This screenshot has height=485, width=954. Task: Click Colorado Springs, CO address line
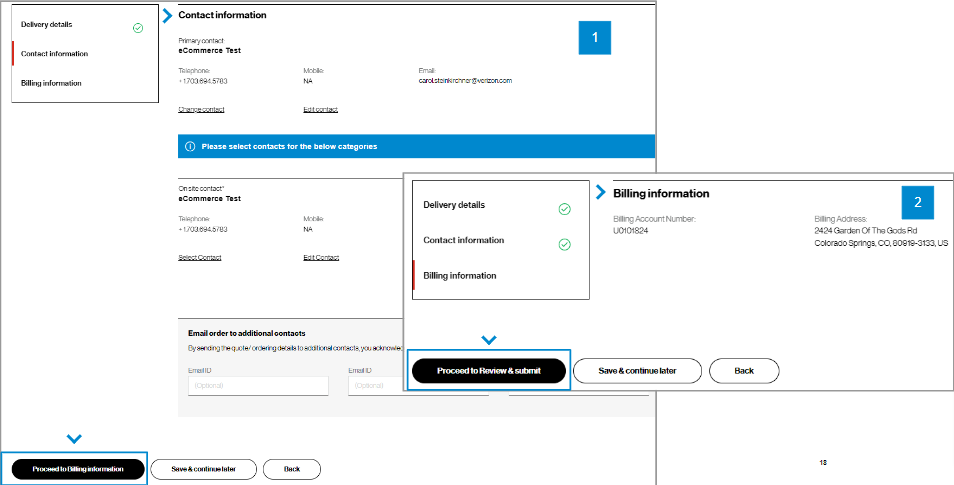(881, 243)
